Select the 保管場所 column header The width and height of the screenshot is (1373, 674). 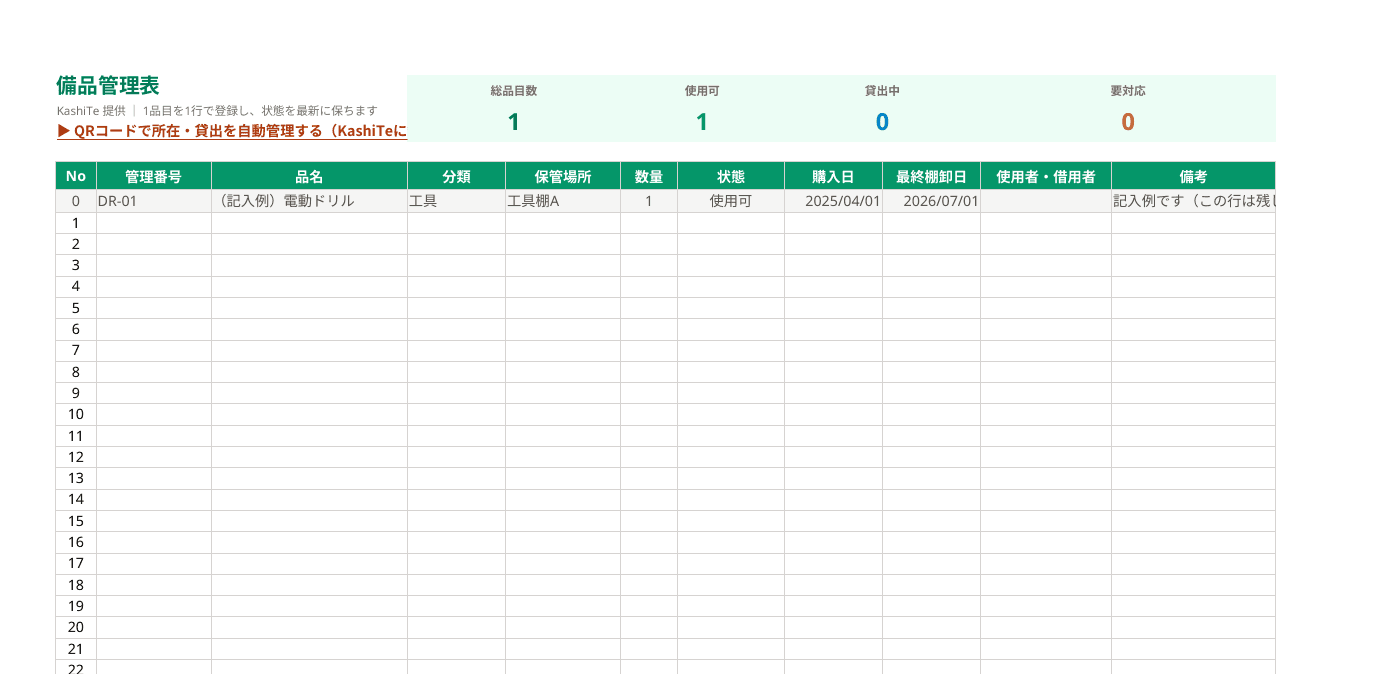[563, 176]
